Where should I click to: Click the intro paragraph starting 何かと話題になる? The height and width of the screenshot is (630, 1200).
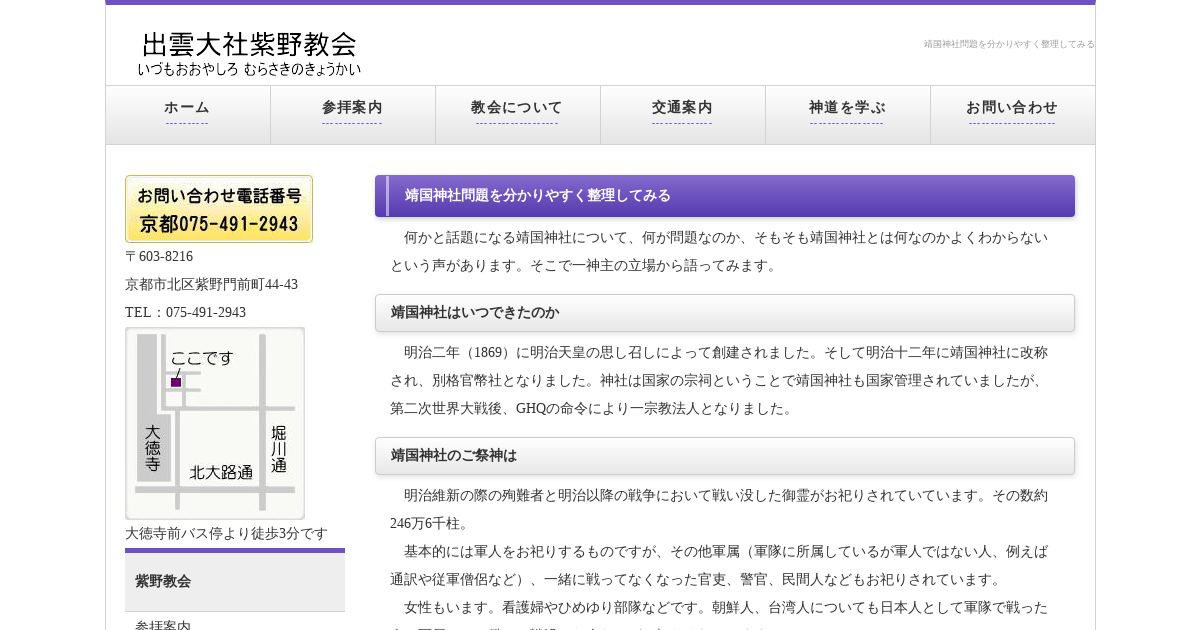(719, 252)
